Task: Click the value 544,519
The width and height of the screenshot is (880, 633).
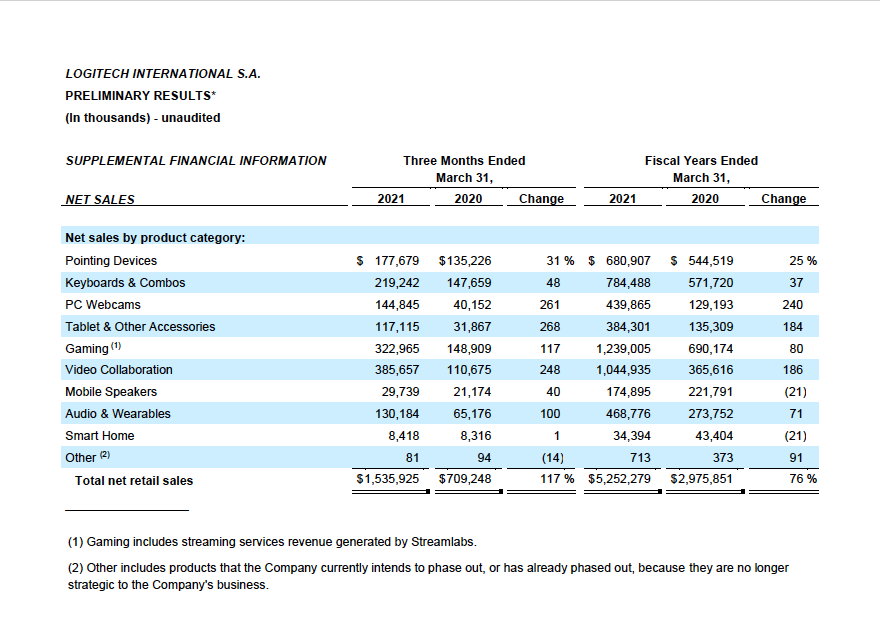Action: tap(711, 261)
